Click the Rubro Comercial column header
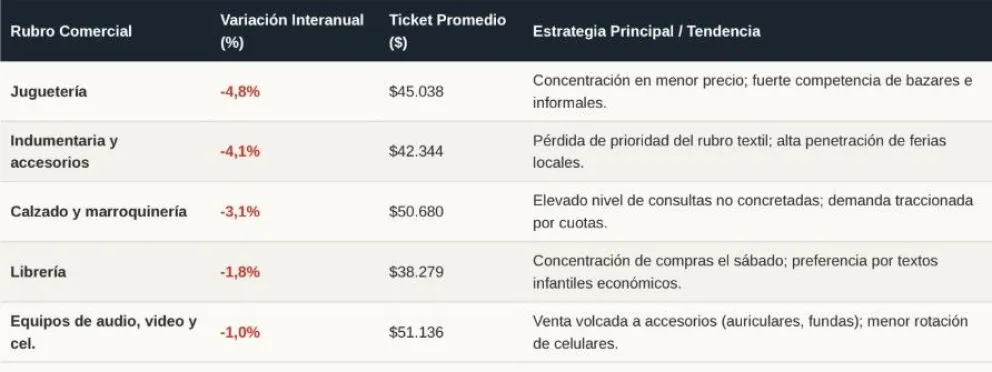Viewport: 992px width, 372px height. 71,31
